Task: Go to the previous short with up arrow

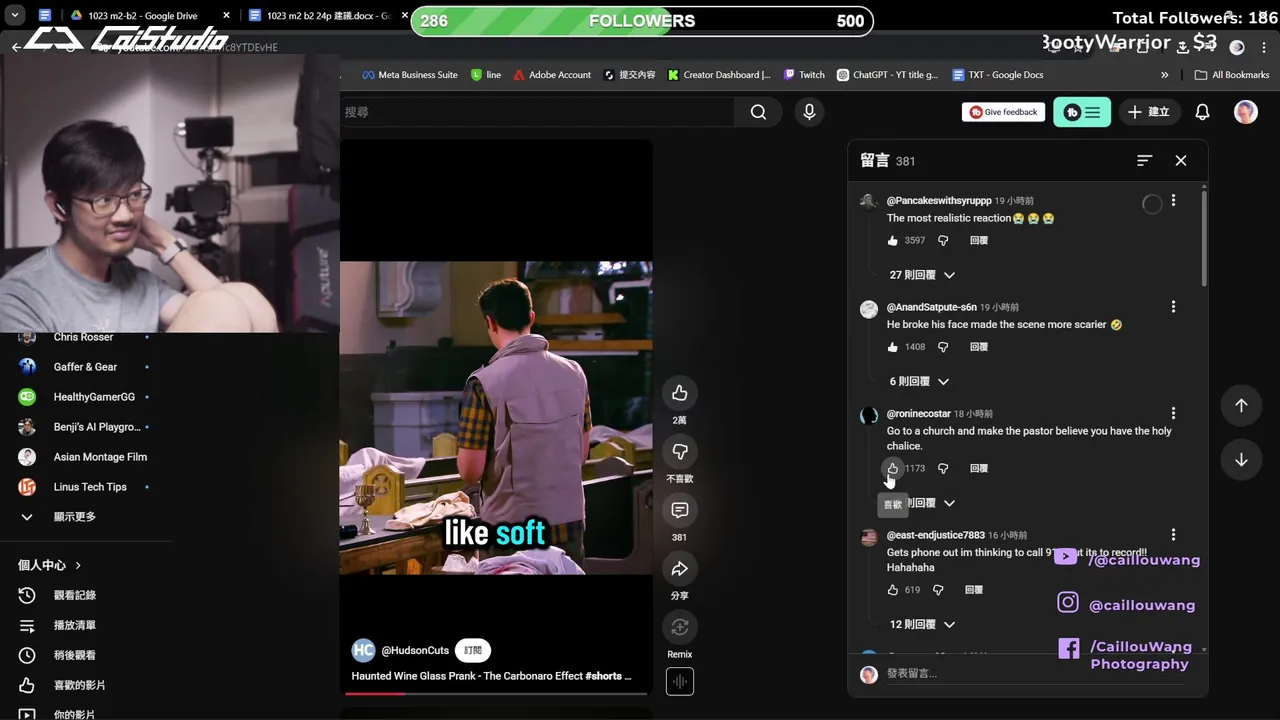Action: (1241, 405)
